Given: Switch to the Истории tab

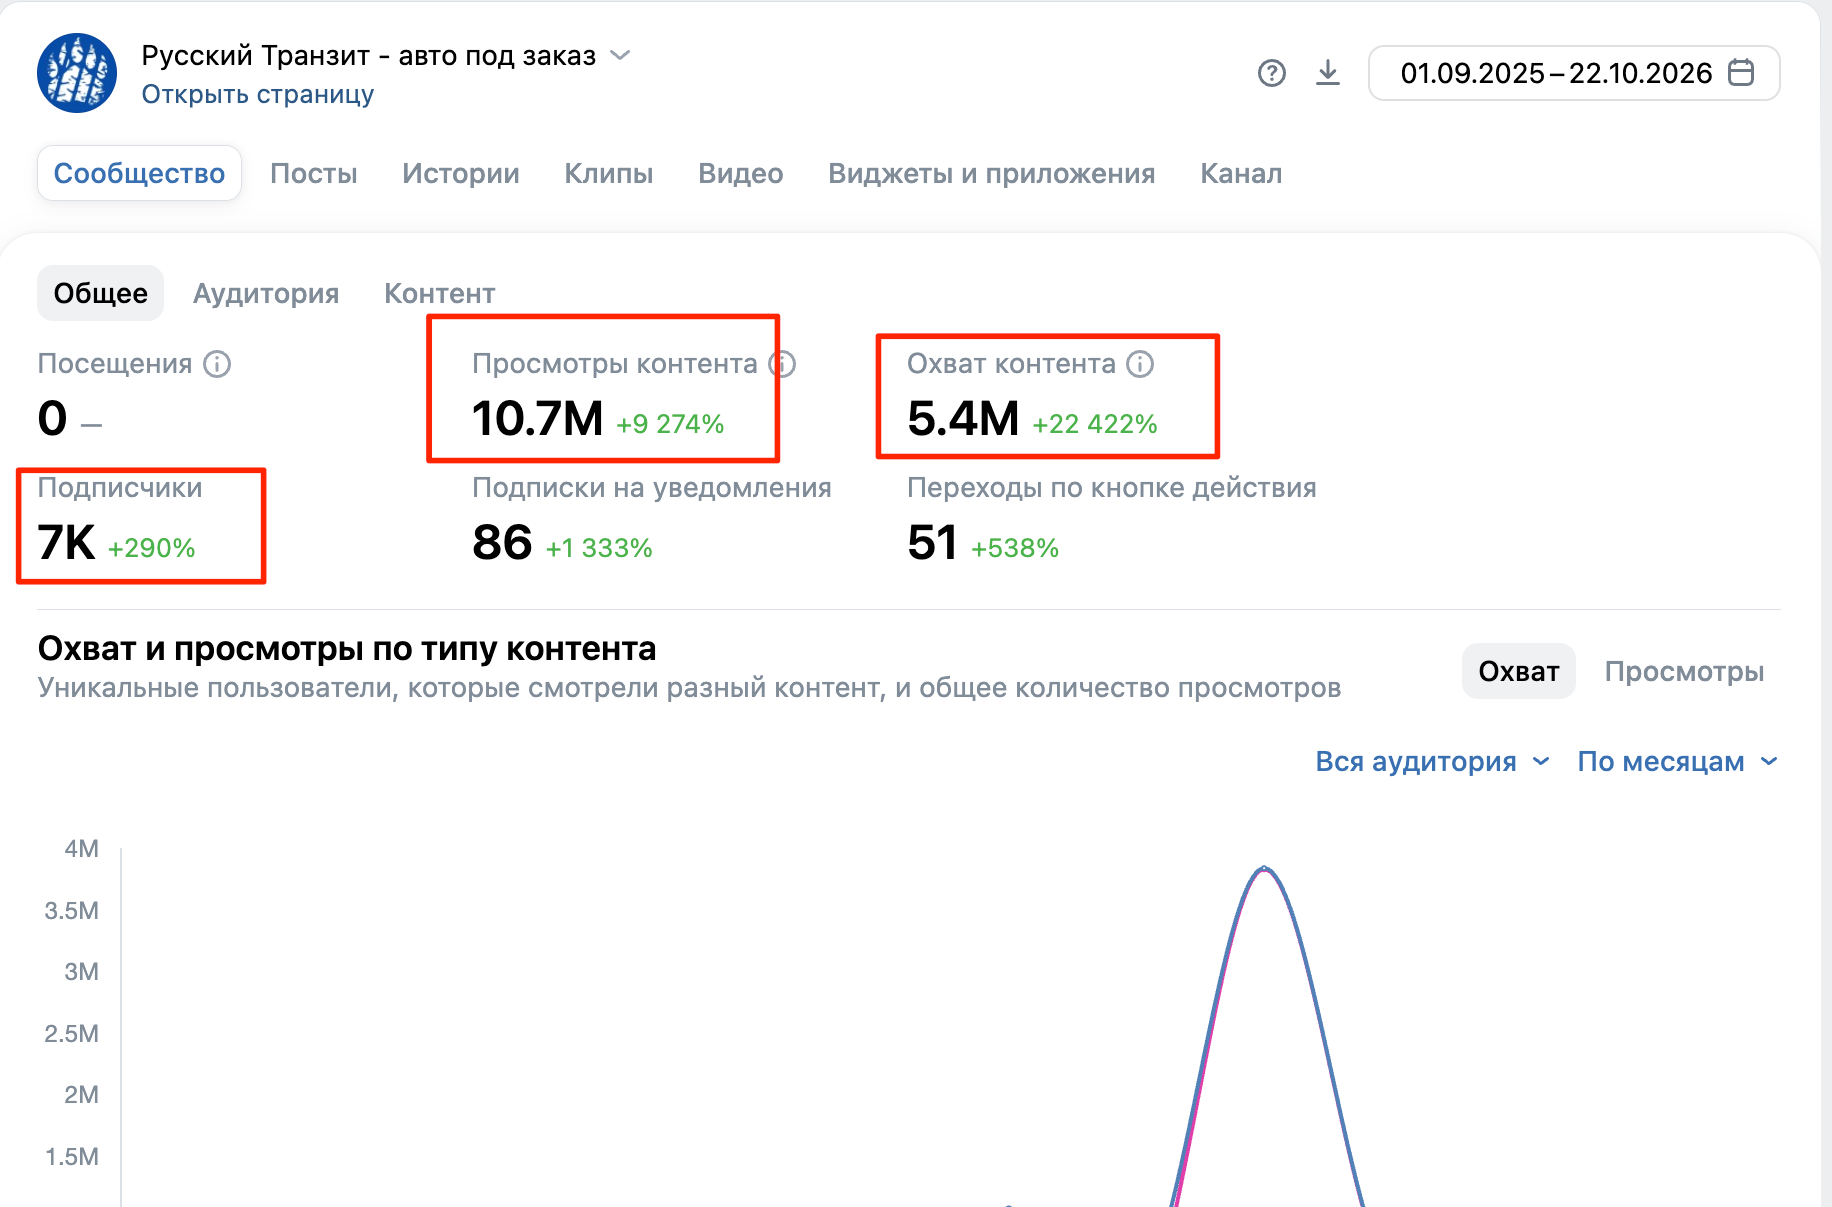Looking at the screenshot, I should pyautogui.click(x=461, y=173).
